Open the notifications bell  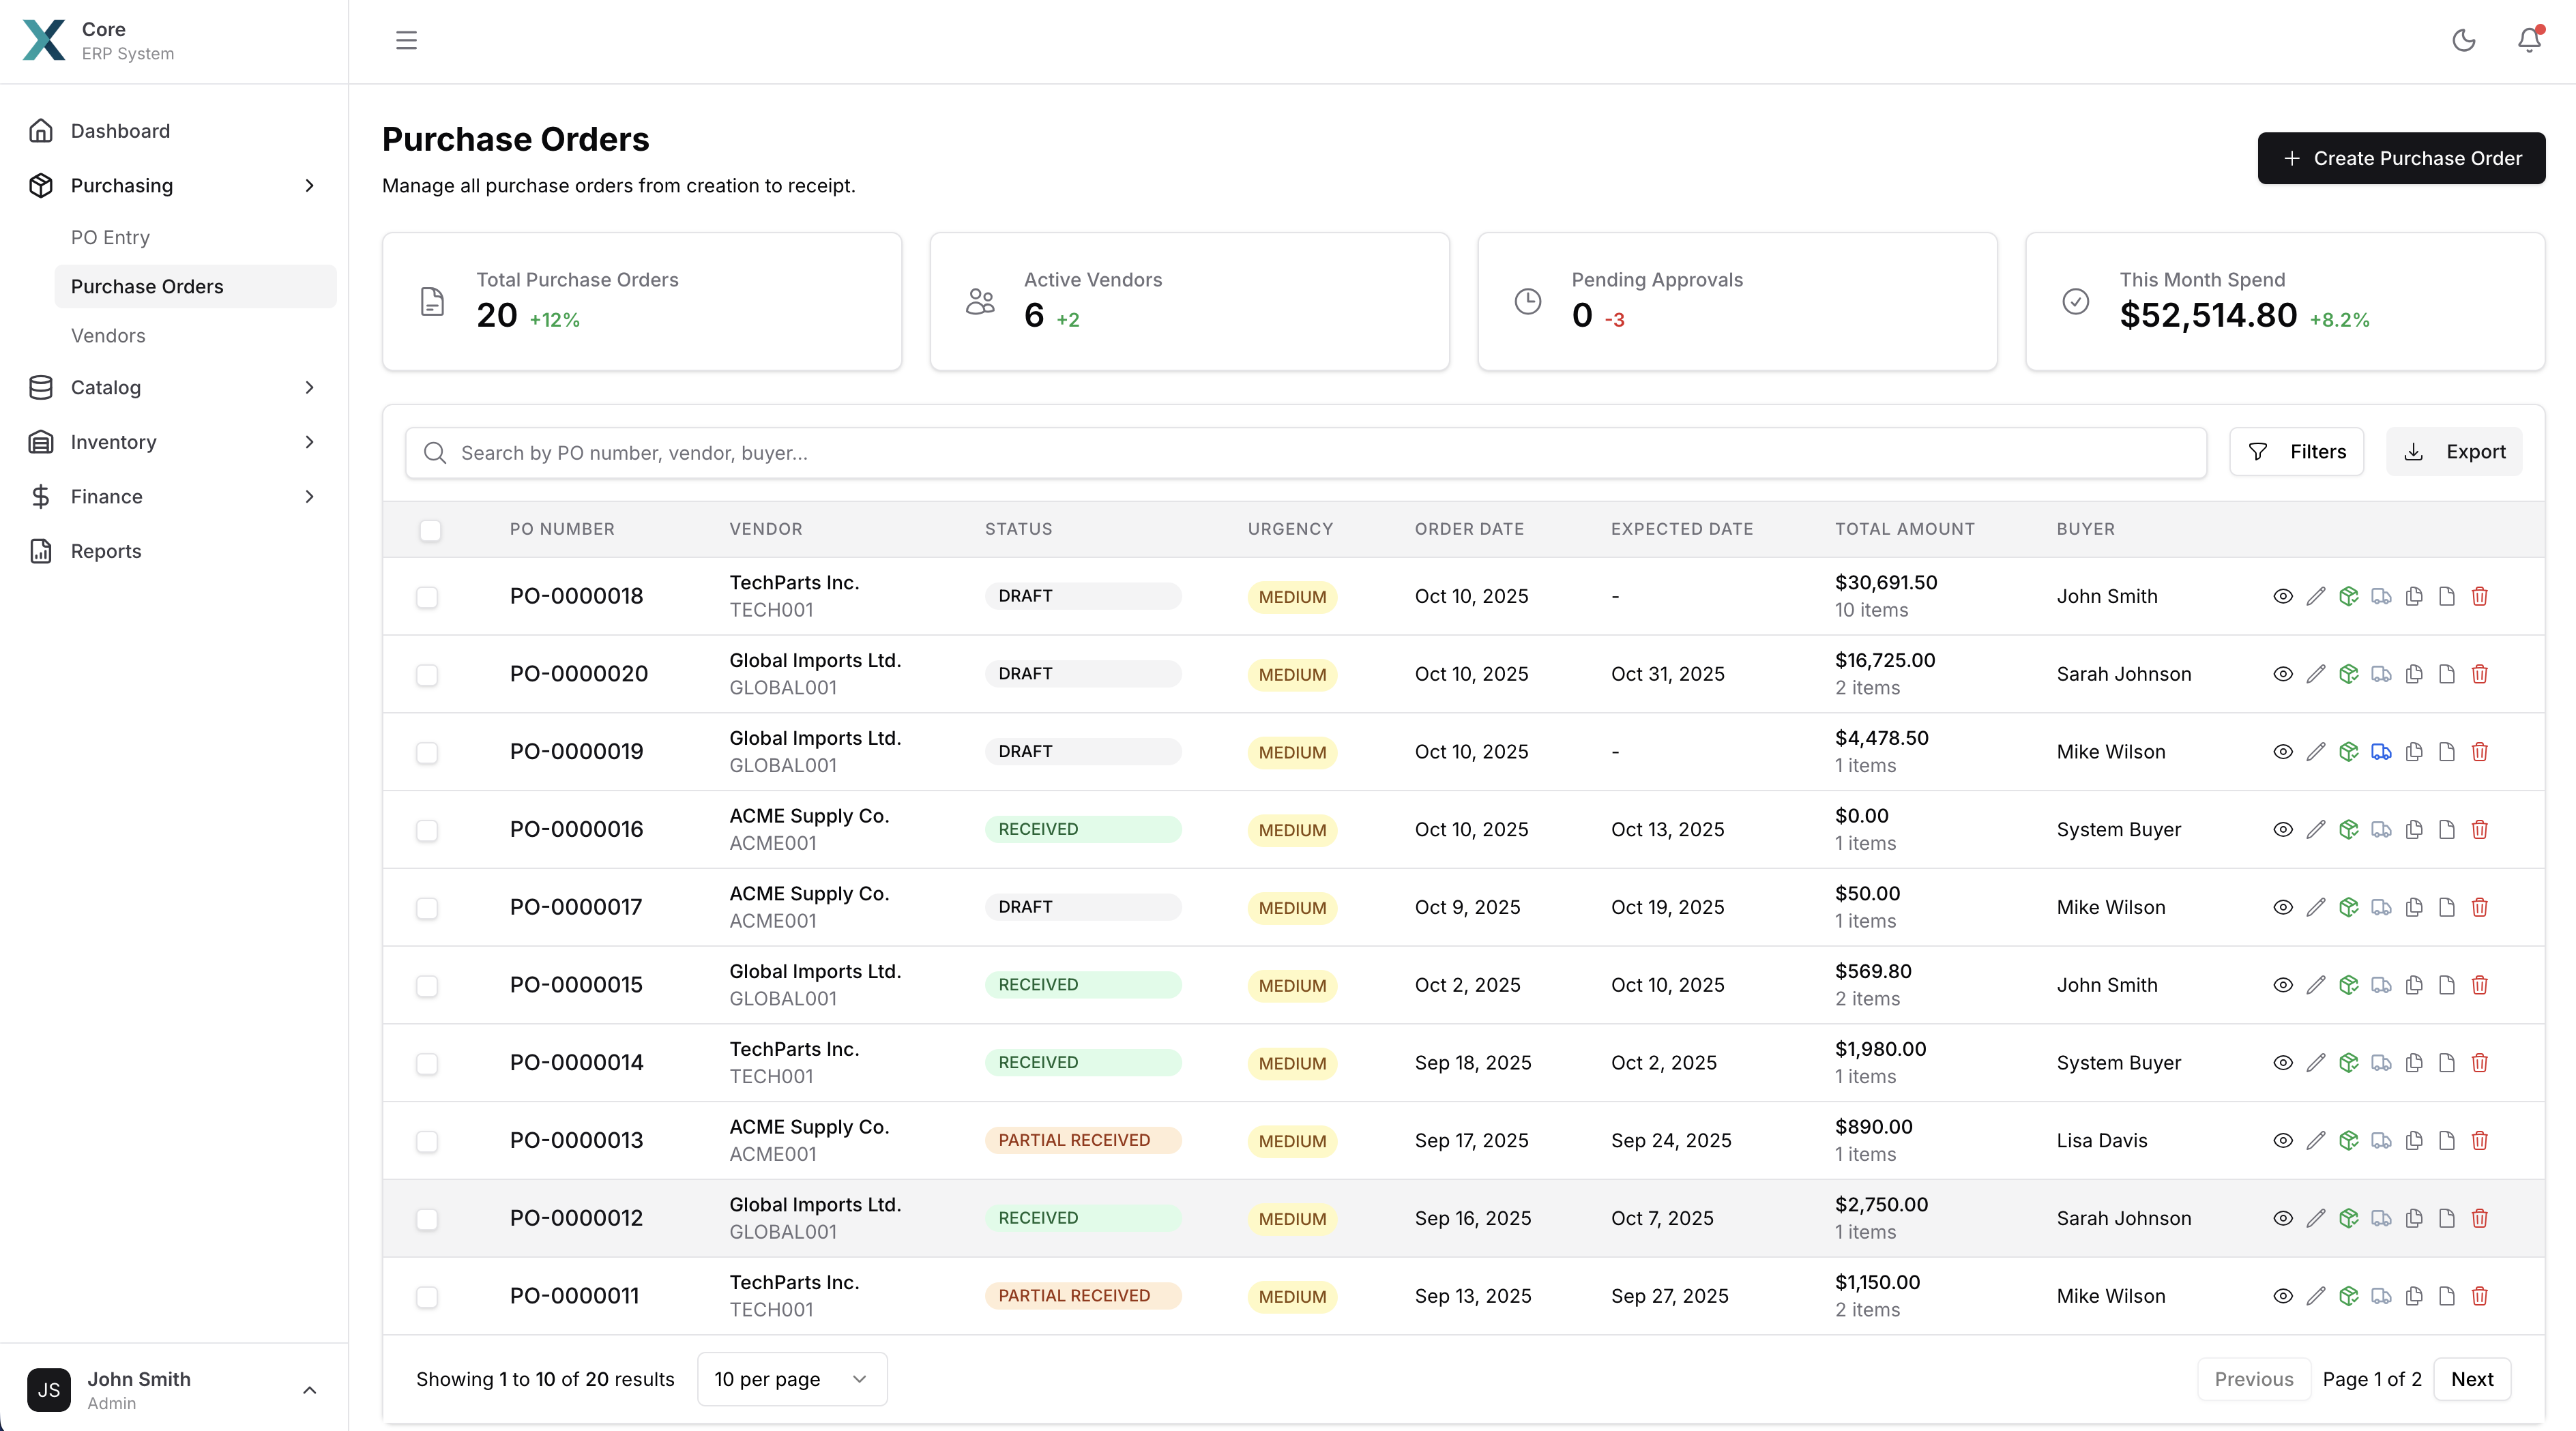coord(2528,41)
